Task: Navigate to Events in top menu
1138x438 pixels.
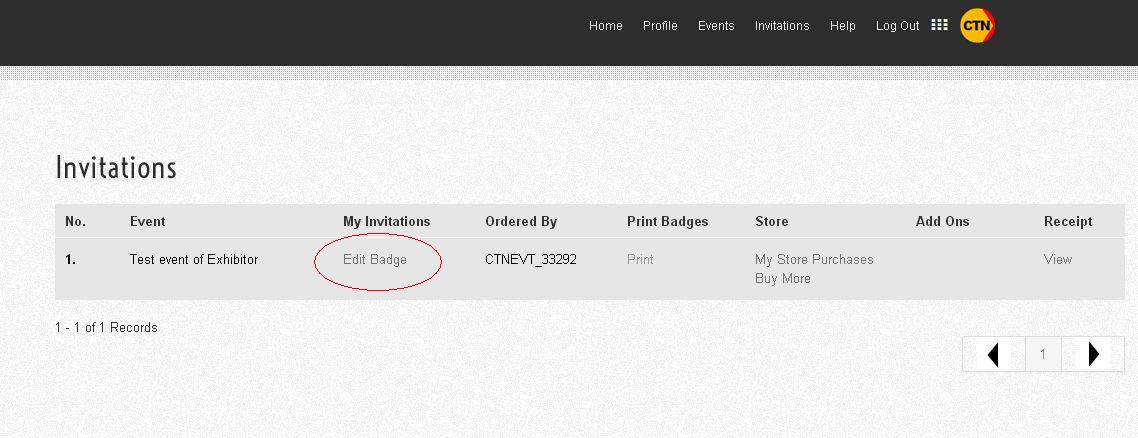Action: (x=716, y=26)
